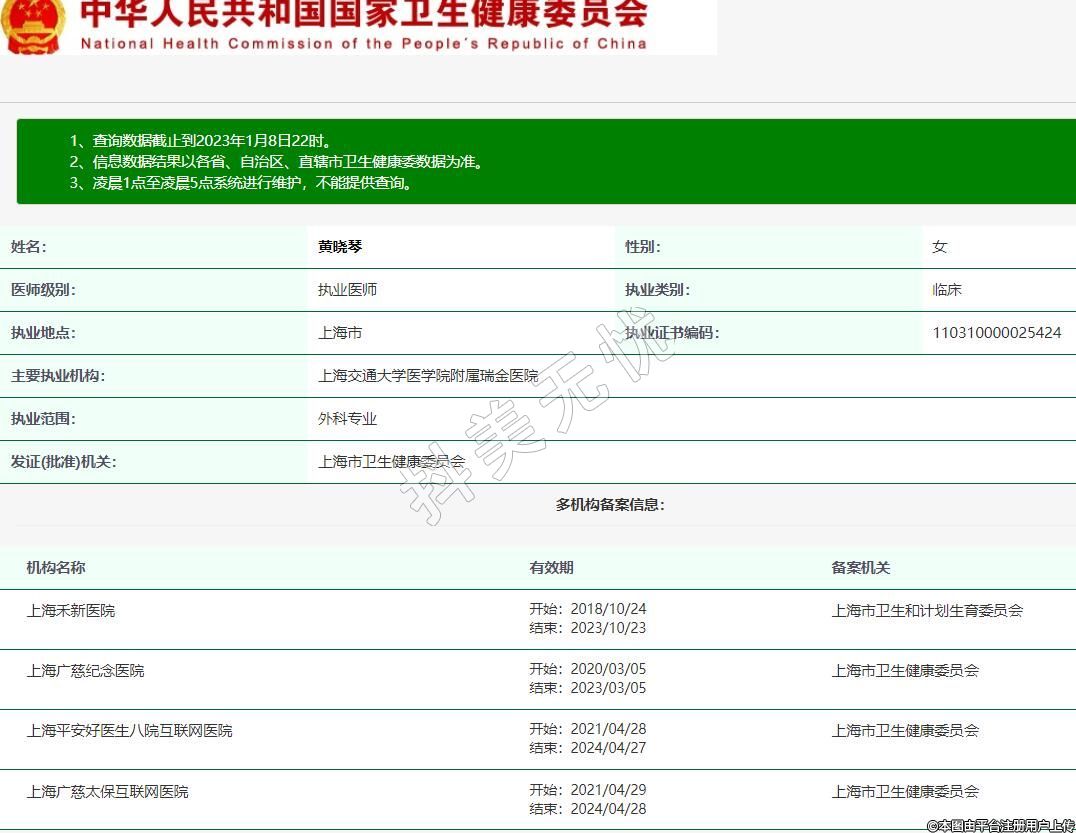
Task: Select the name value next to 姓名
Action: (340, 247)
